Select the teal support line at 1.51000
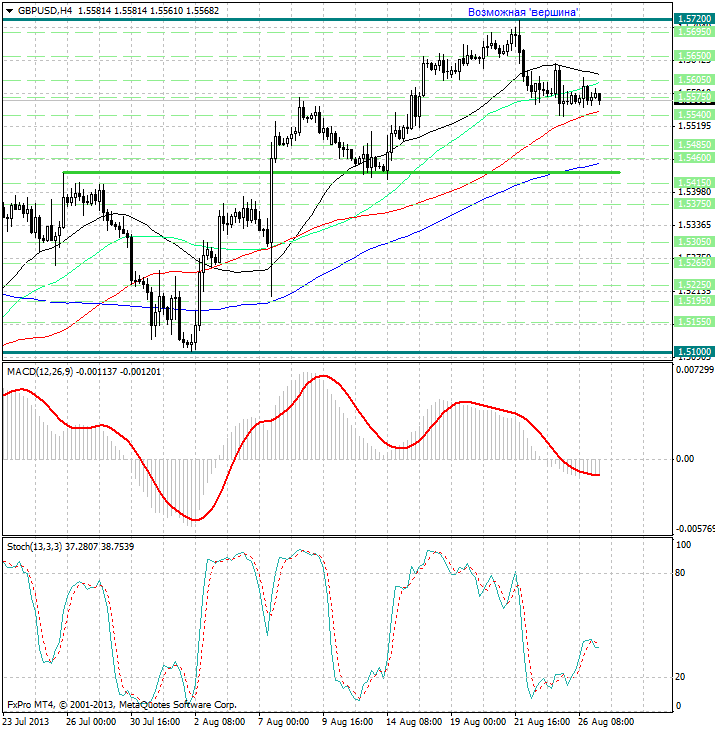Image resolution: width=715 pixels, height=730 pixels. coord(337,353)
